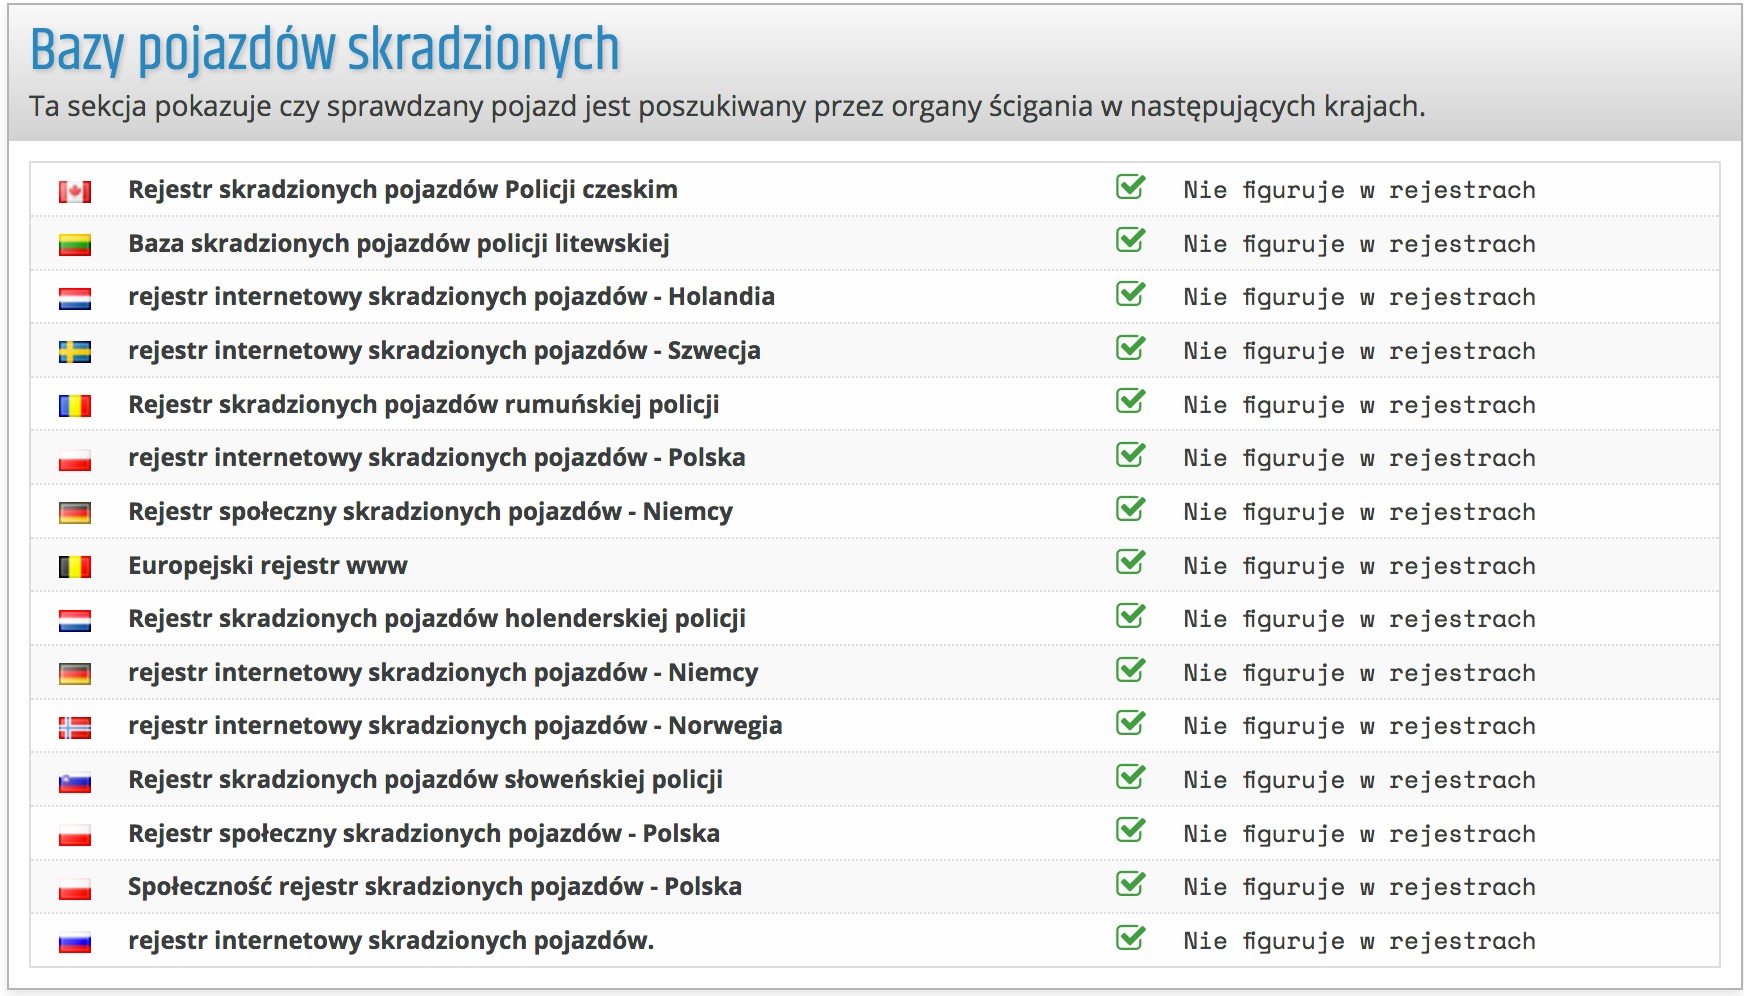Viewport: 1744px width, 996px height.
Task: Click the green checkmark in the Holandia row
Action: pyautogui.click(x=1131, y=294)
